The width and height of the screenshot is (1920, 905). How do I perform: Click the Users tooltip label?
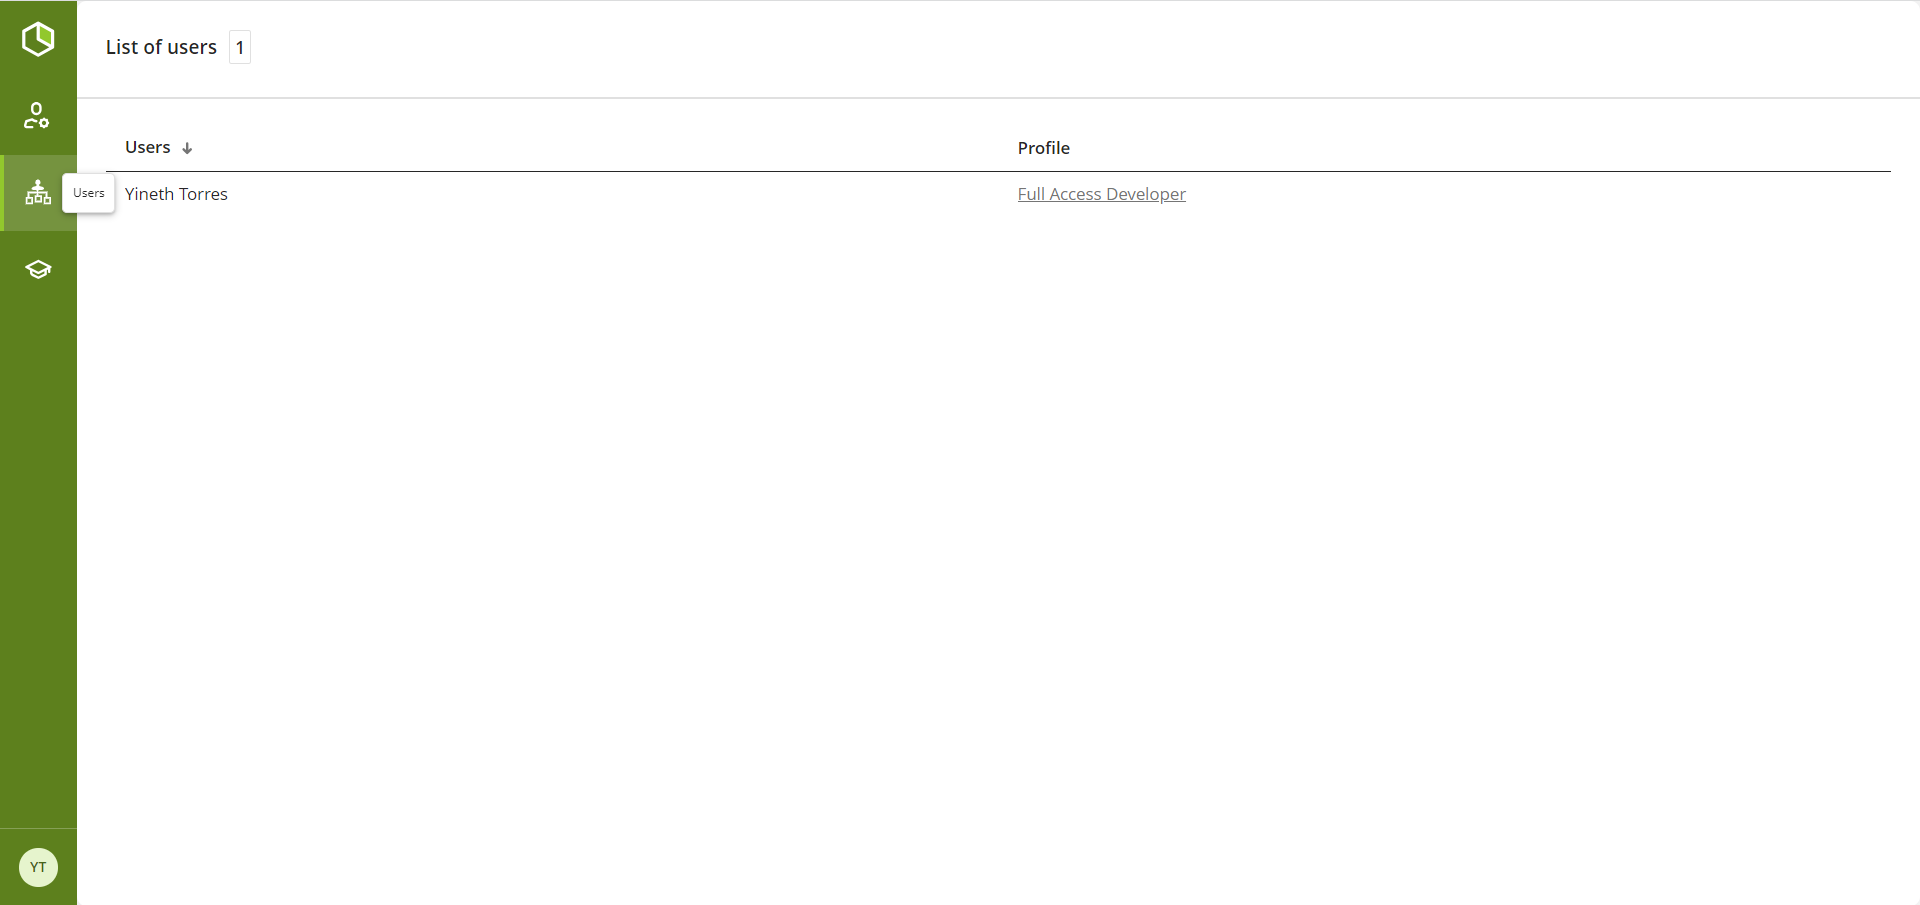point(89,193)
